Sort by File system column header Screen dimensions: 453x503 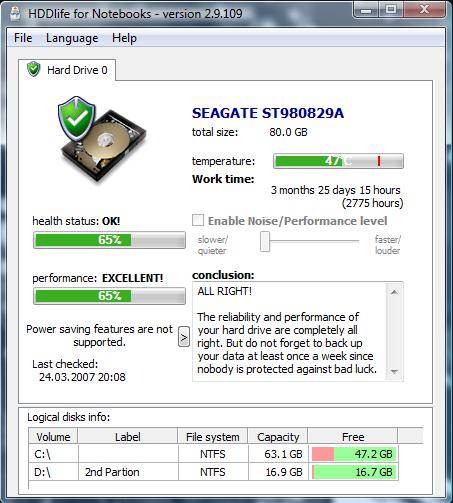pos(213,437)
